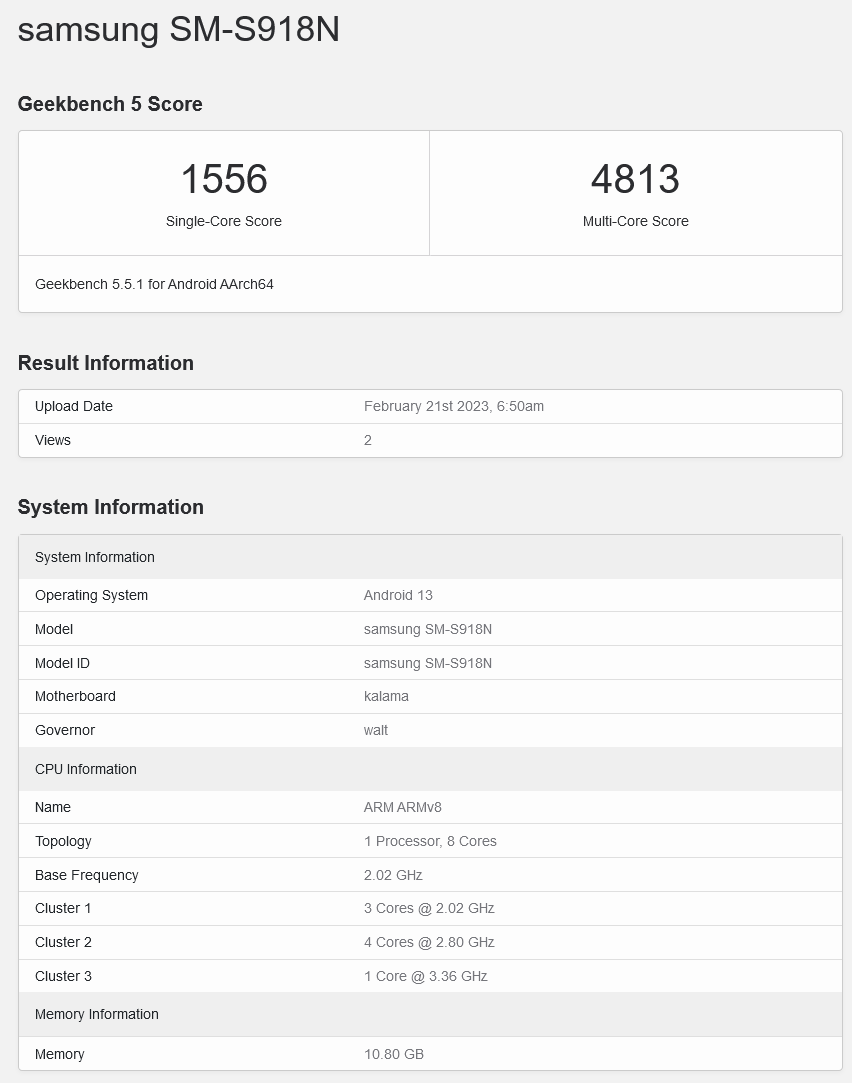Select the Android 13 operating system value
The height and width of the screenshot is (1083, 852).
point(398,595)
